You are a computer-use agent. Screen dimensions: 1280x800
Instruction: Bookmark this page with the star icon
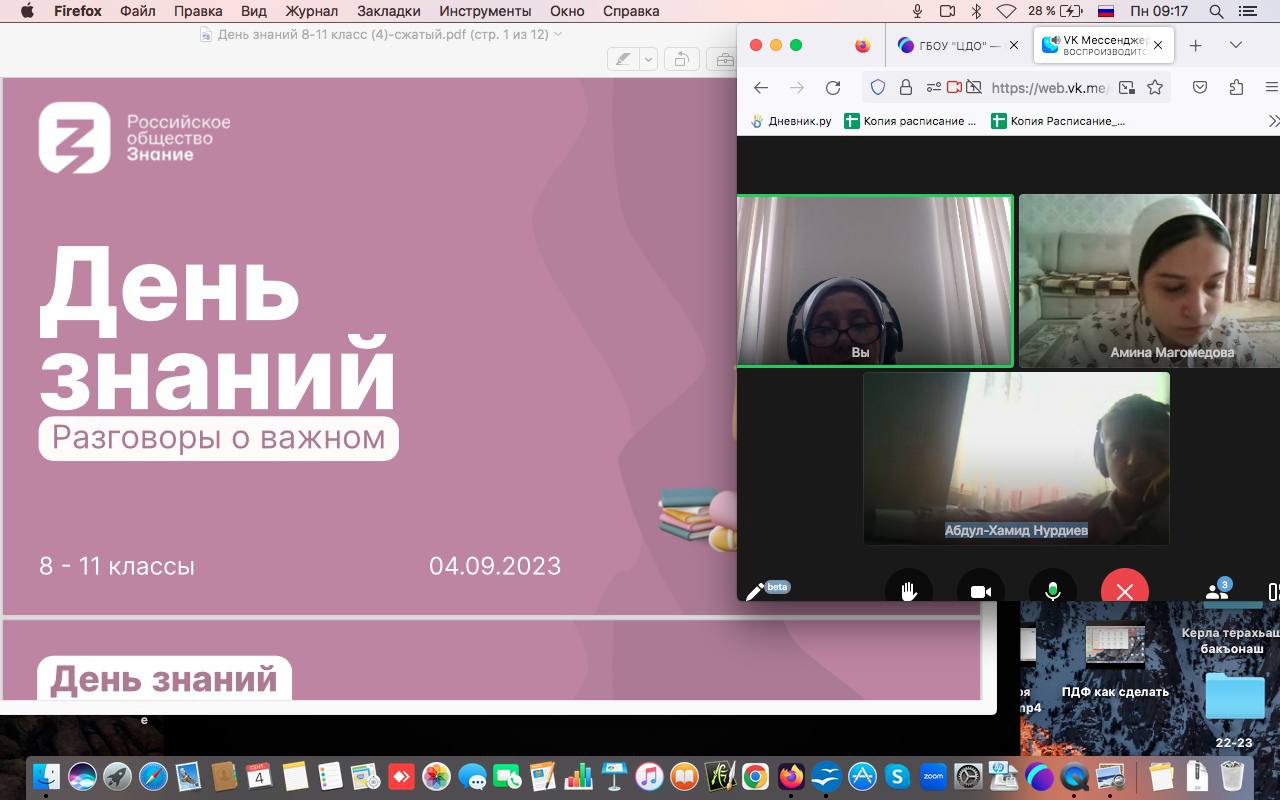tap(1155, 88)
